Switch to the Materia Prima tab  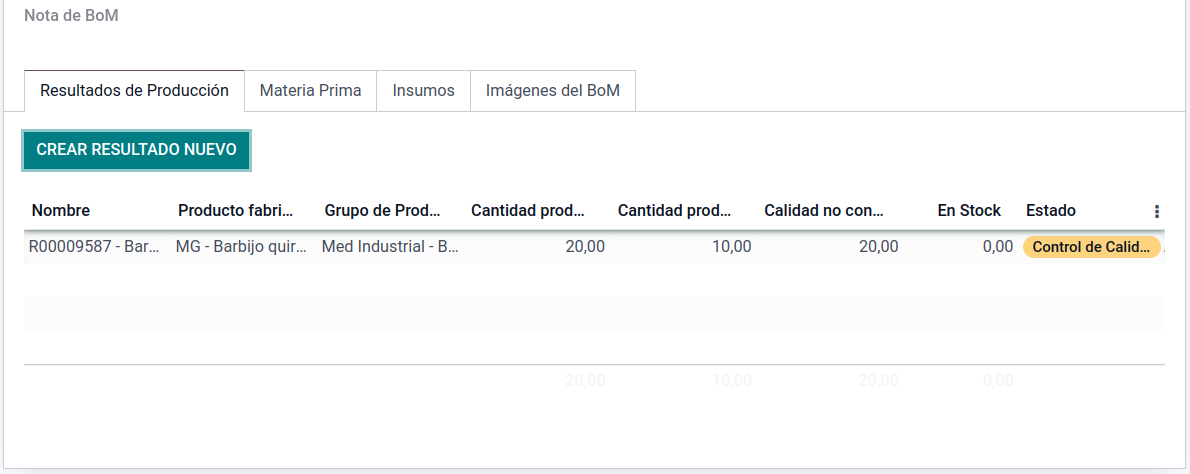point(310,91)
